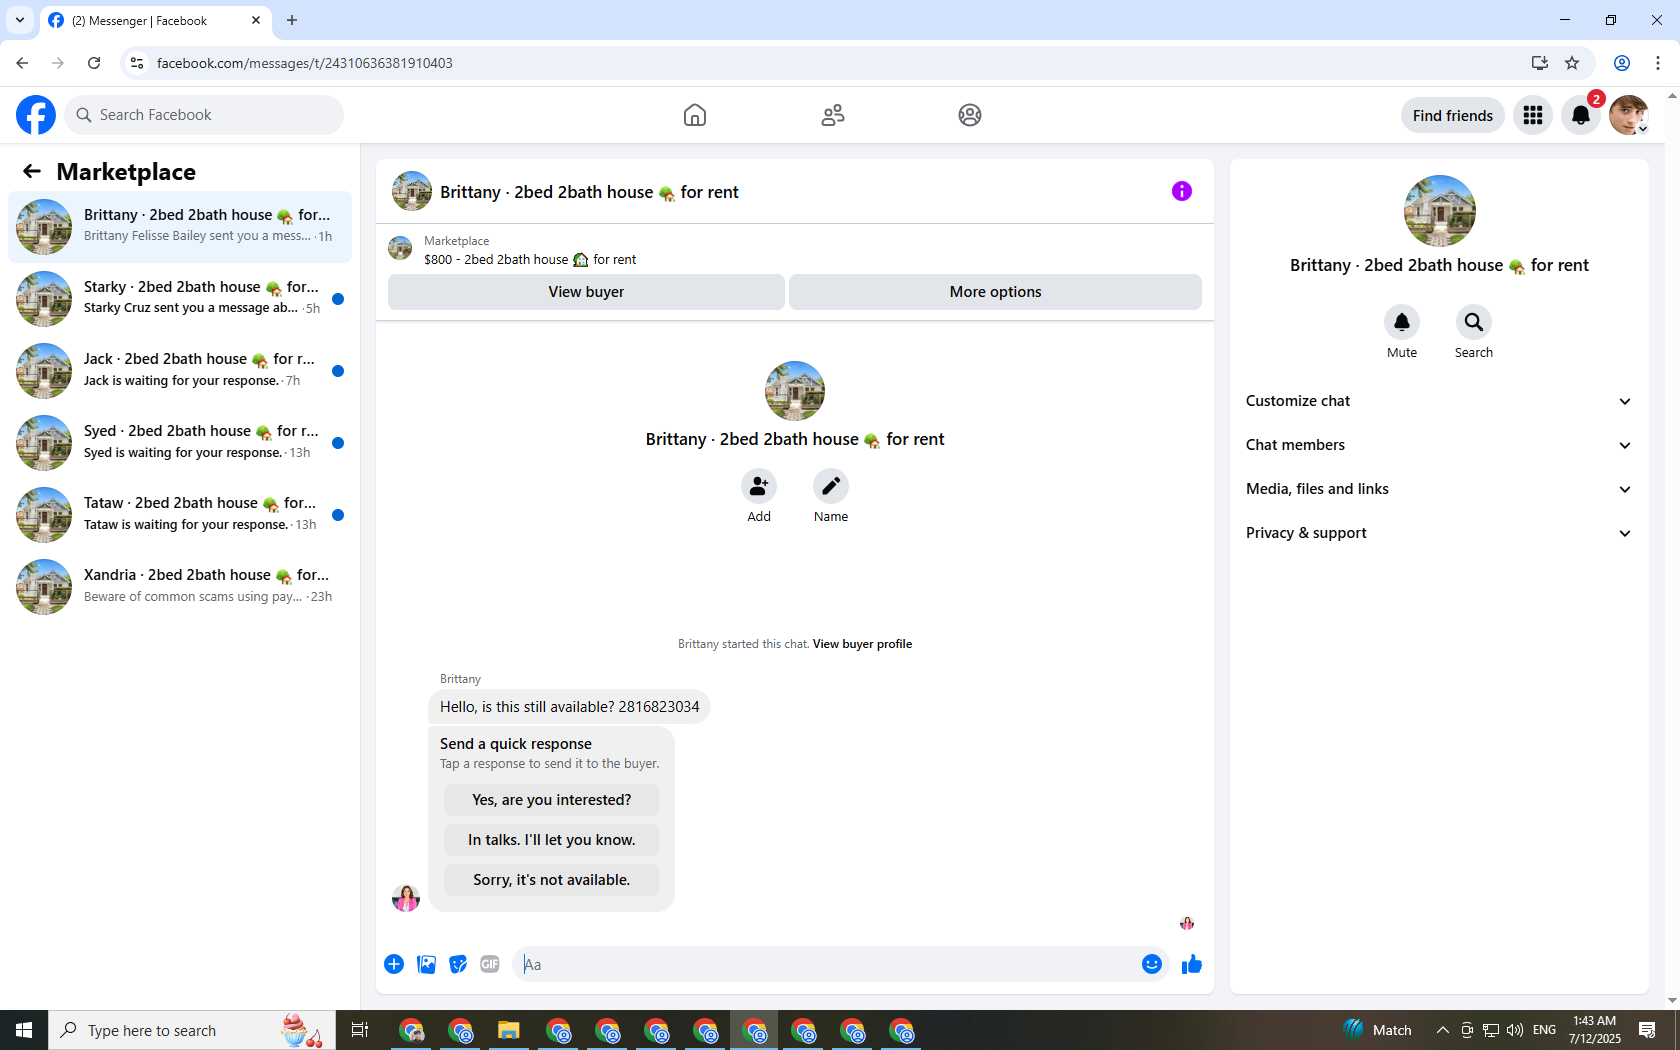Open the Home feed icon

click(695, 115)
